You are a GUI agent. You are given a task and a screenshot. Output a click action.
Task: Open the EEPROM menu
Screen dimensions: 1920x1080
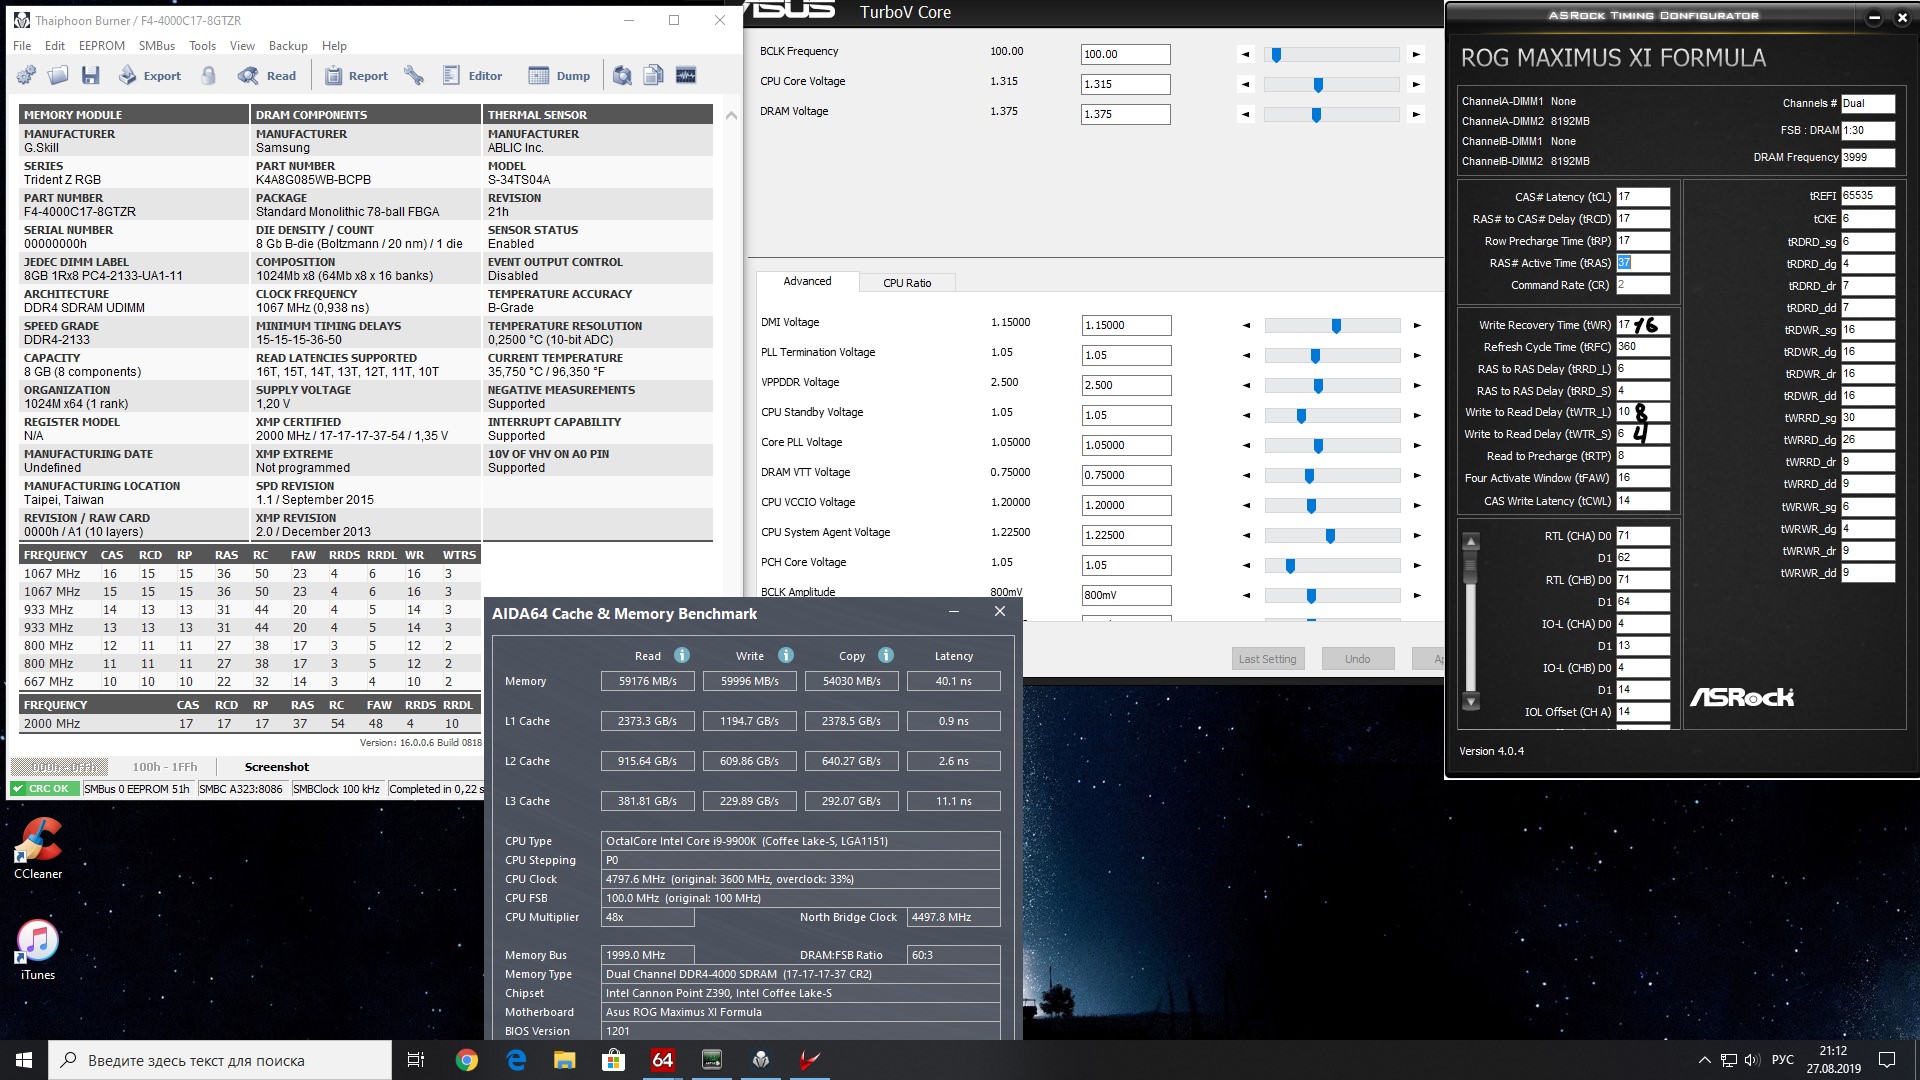tap(101, 46)
